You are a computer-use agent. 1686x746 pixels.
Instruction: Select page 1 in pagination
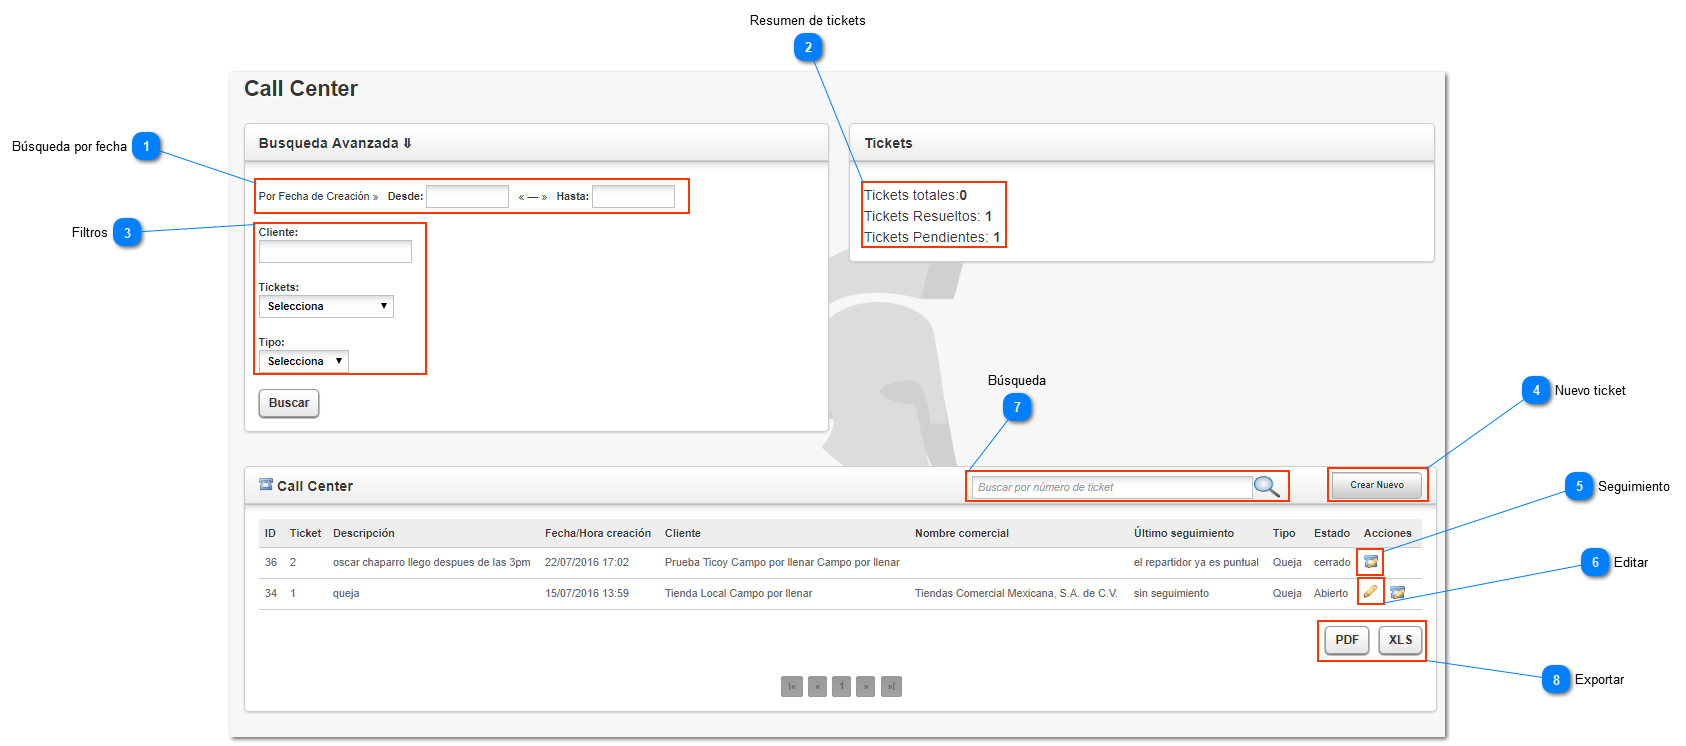(x=842, y=686)
